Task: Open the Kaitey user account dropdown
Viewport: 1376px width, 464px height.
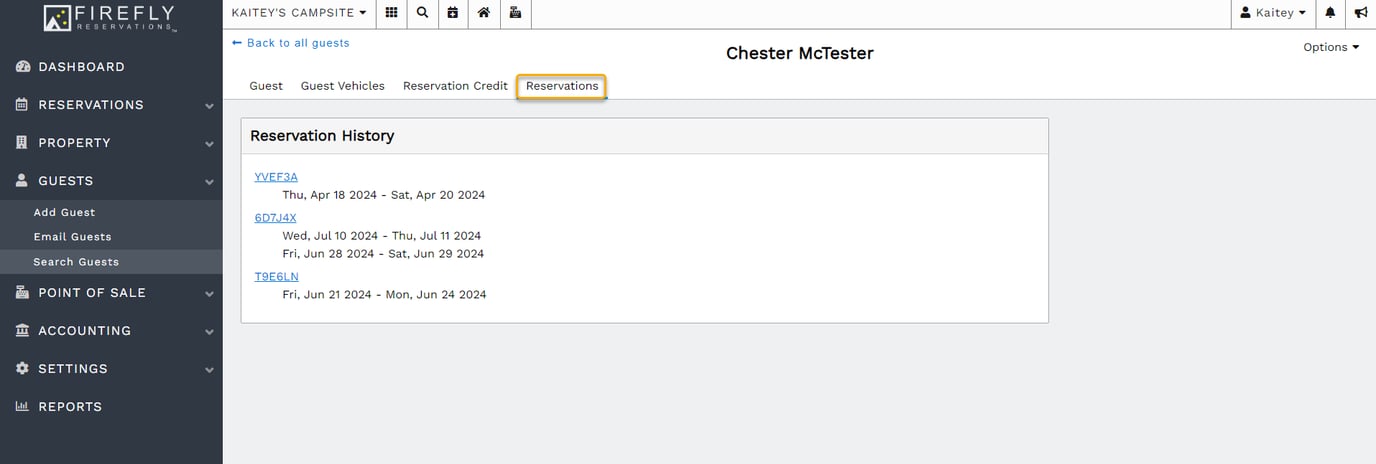Action: coord(1273,13)
